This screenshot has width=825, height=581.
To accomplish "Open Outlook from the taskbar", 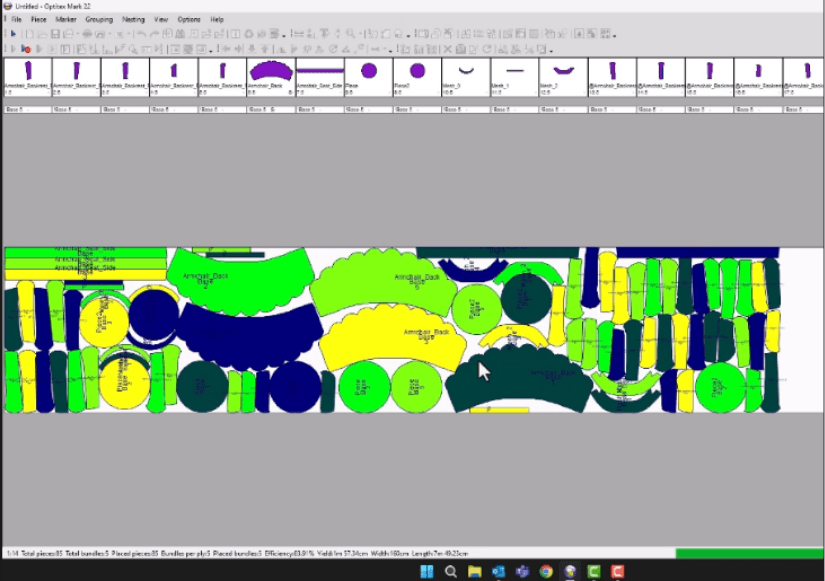I will (x=498, y=571).
